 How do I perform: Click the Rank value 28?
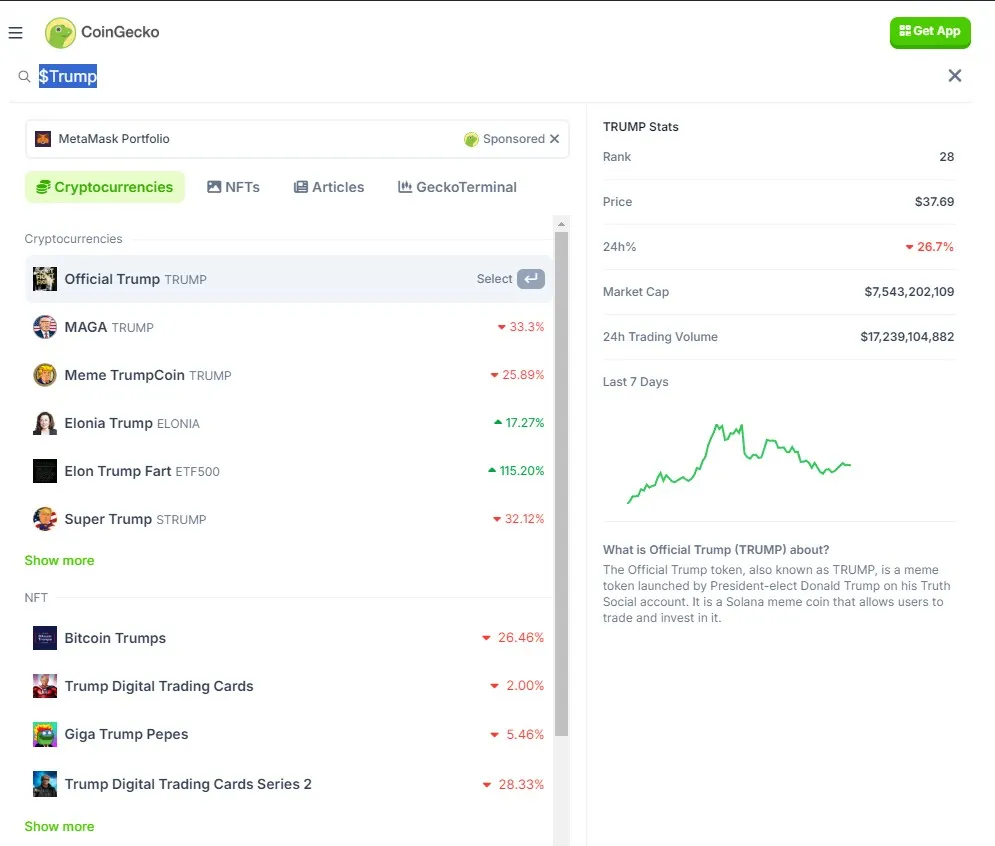click(x=946, y=157)
